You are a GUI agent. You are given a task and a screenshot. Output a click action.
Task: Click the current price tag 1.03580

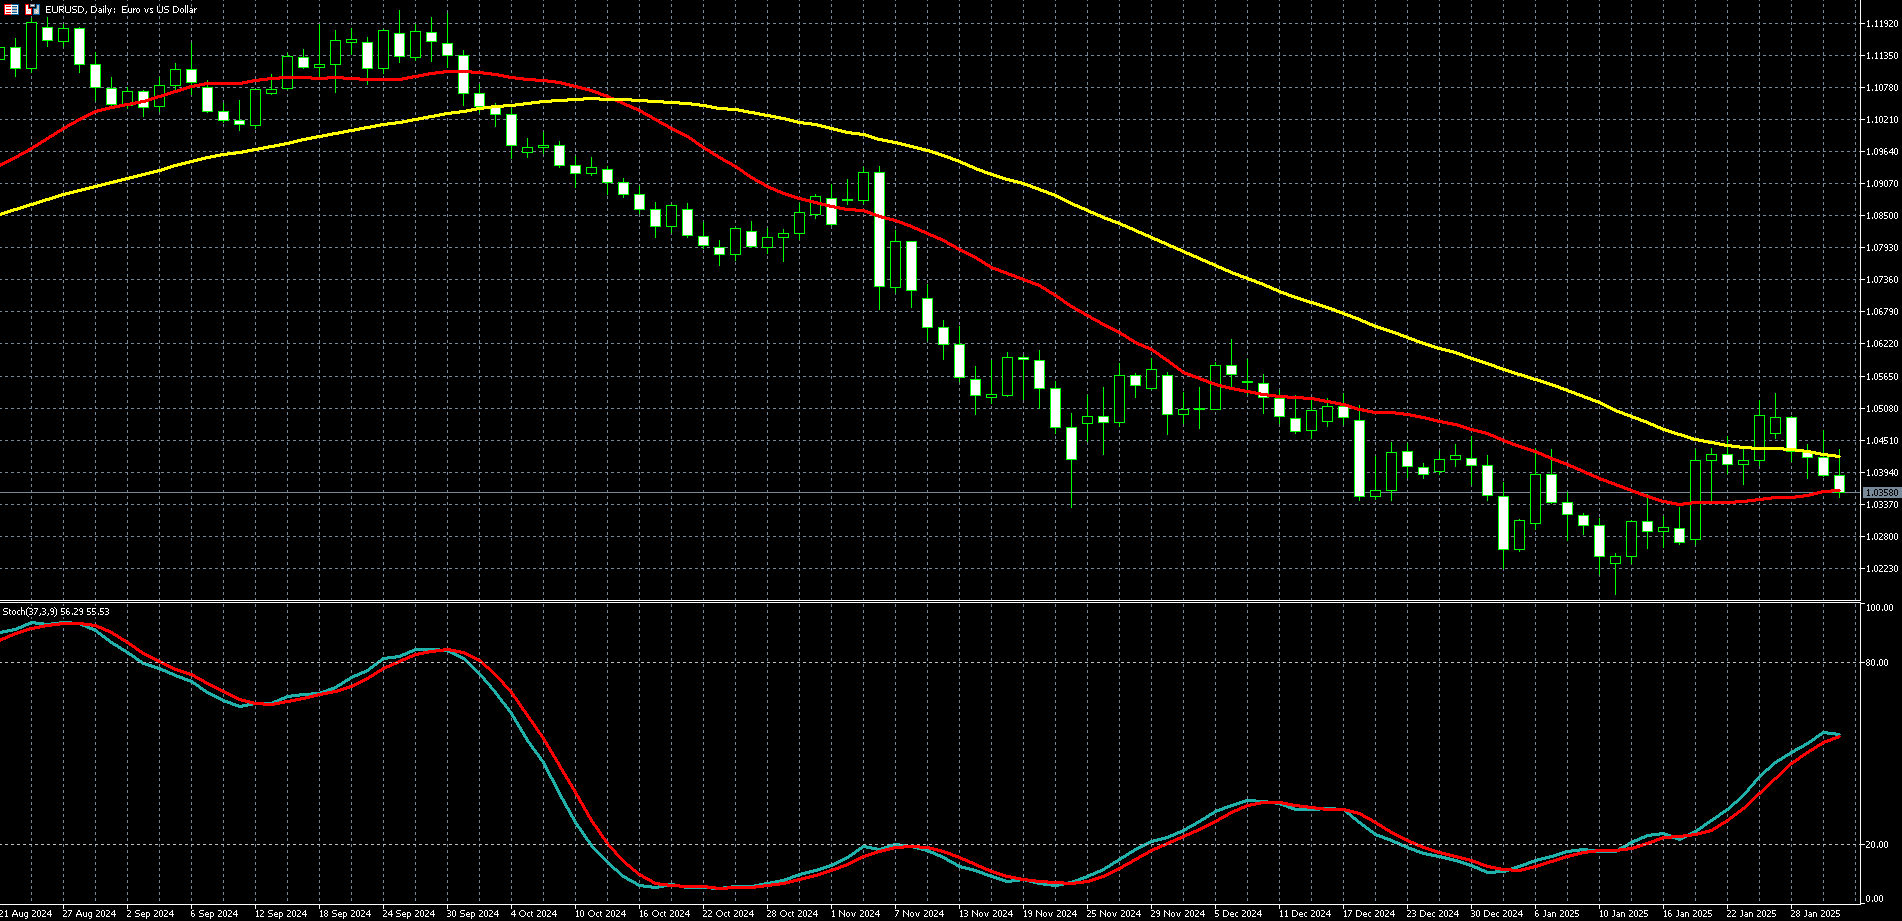click(1881, 493)
